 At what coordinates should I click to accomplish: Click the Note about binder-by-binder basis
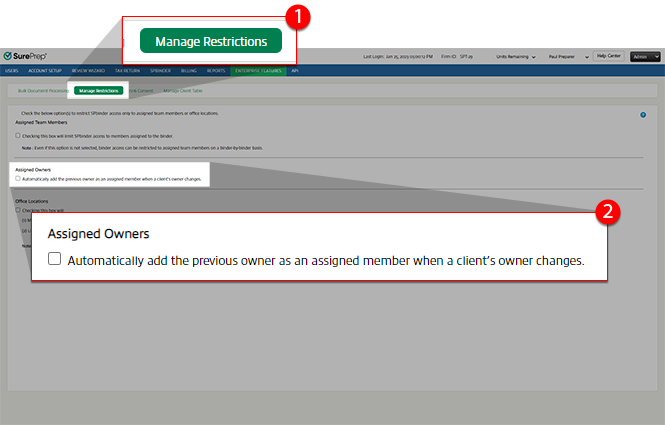142,148
